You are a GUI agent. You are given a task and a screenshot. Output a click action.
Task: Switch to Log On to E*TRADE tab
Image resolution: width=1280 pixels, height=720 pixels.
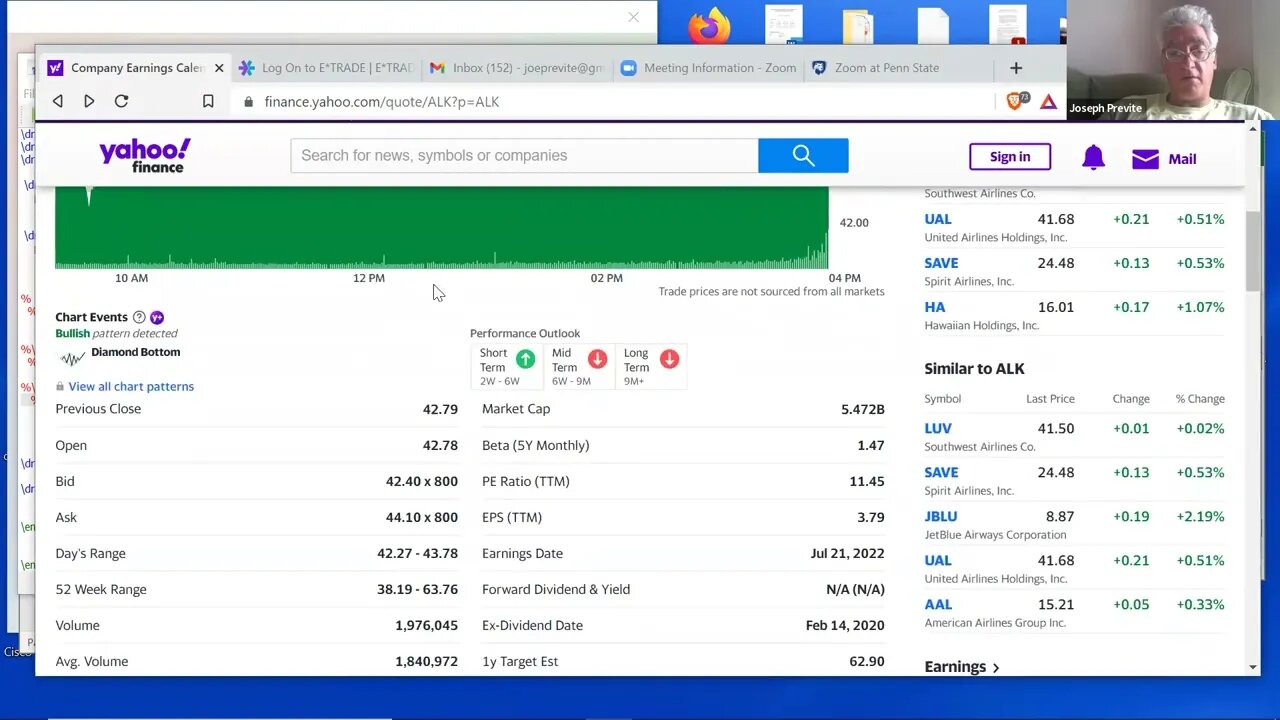[x=326, y=68]
